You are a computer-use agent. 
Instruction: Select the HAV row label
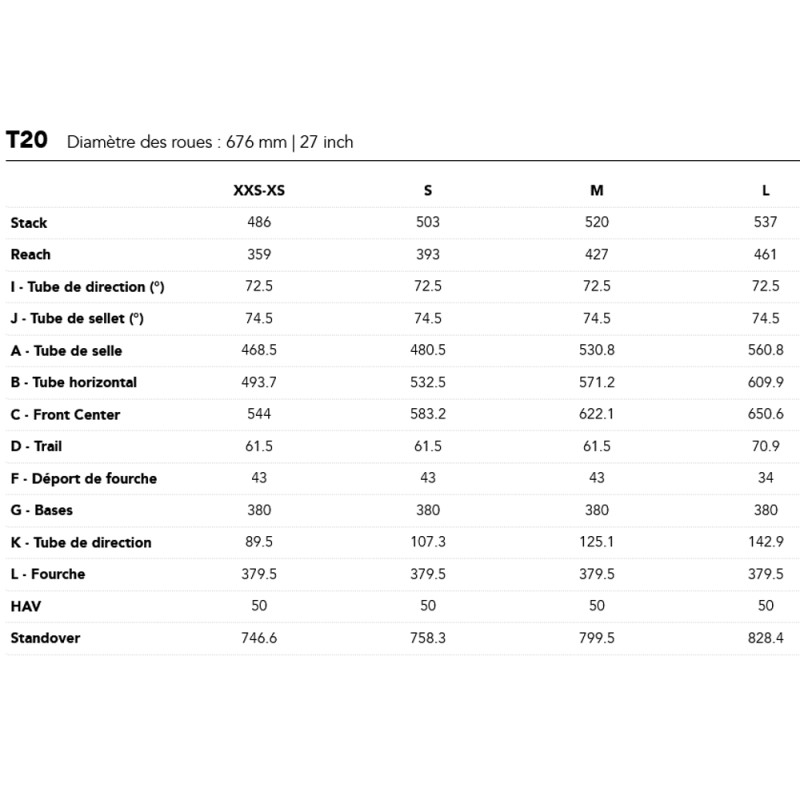click(25, 606)
